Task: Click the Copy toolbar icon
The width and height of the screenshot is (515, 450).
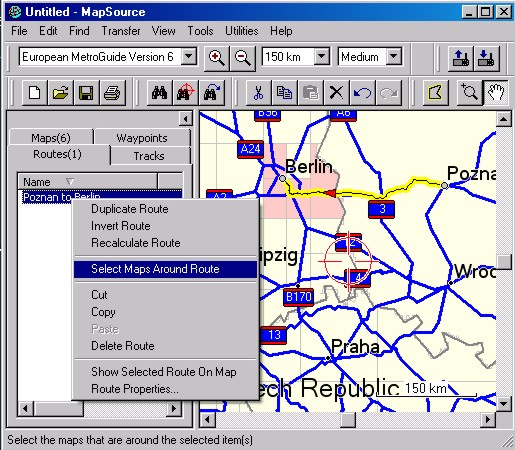Action: tap(284, 92)
